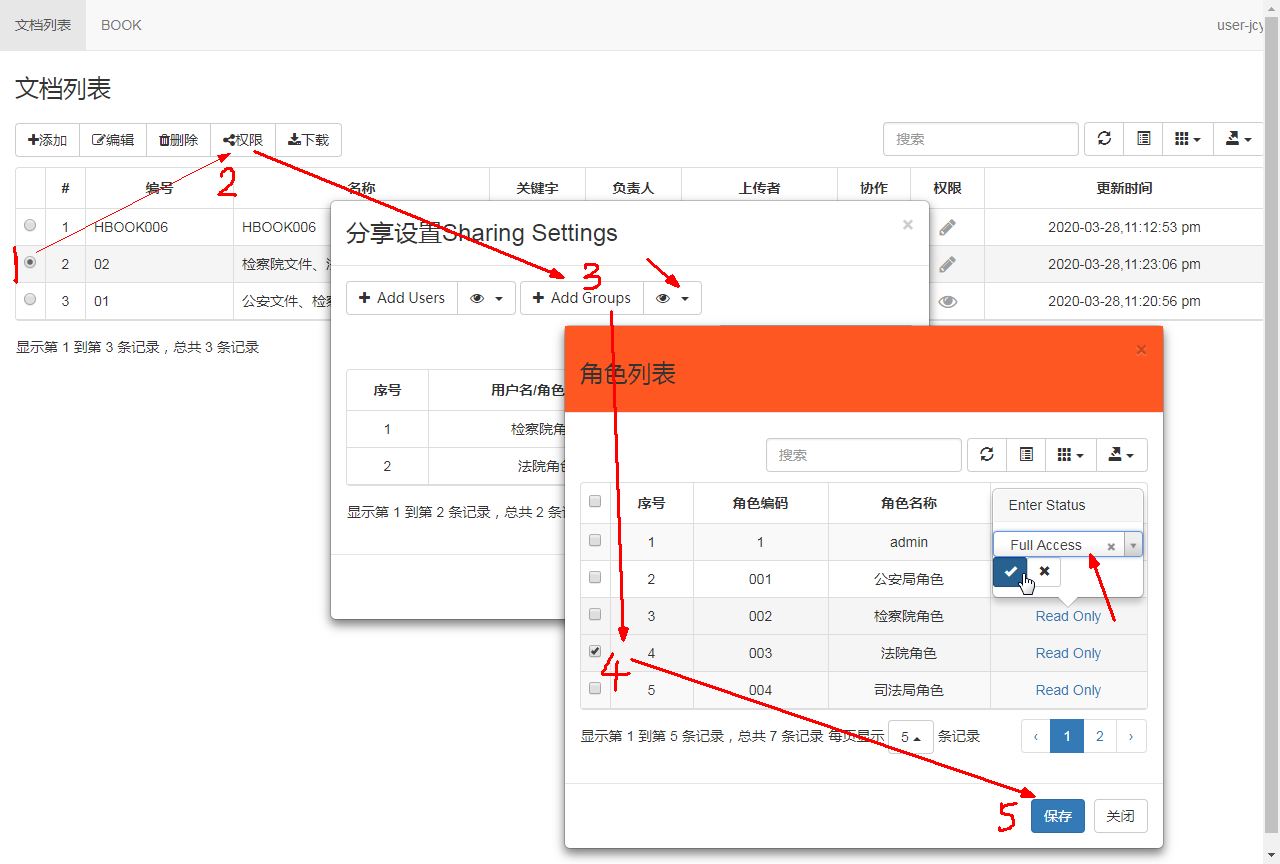Open Full Access status dropdown arrow
The height and width of the screenshot is (864, 1280).
click(1133, 545)
